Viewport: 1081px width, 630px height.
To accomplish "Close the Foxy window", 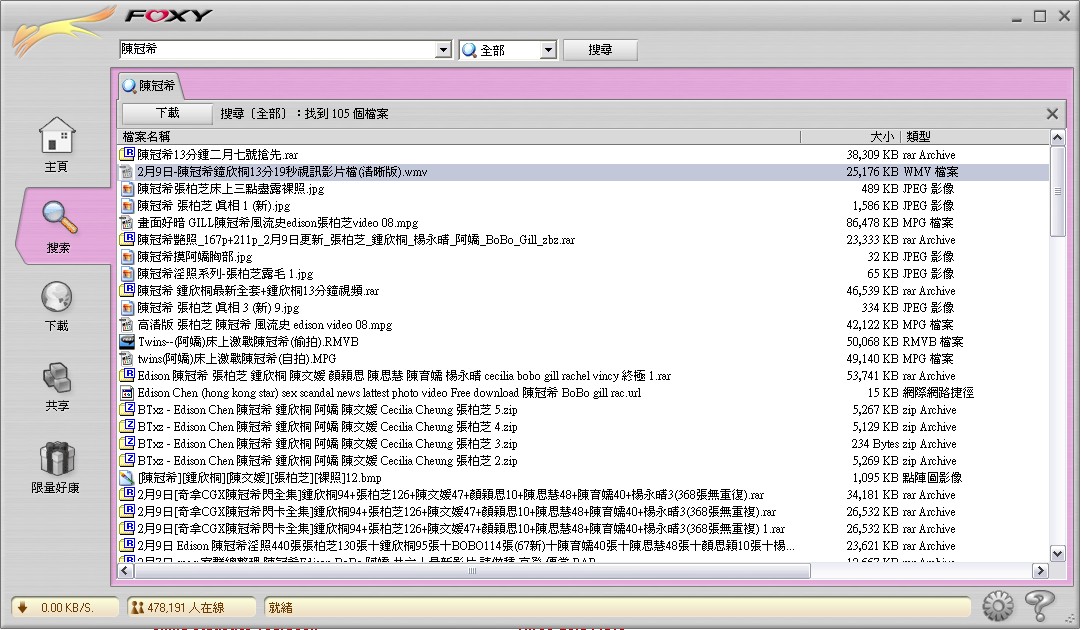I will [1064, 16].
